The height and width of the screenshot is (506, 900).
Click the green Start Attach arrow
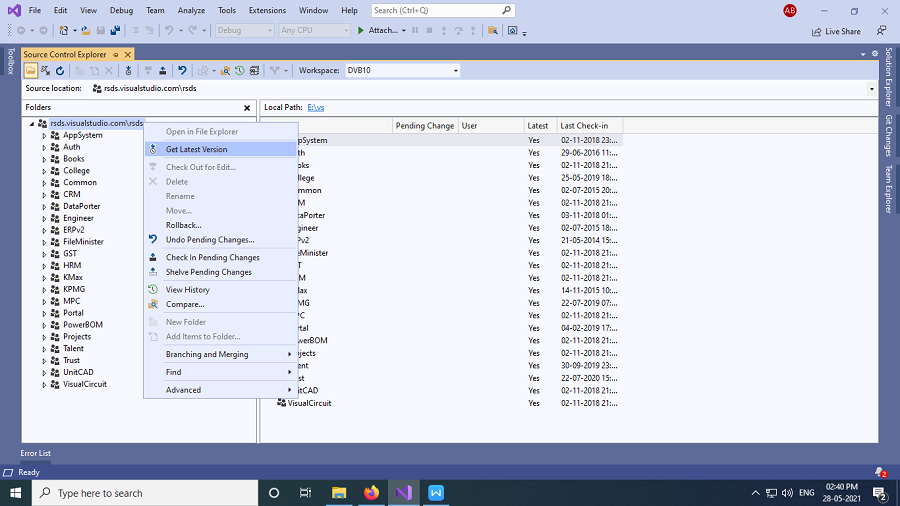pyautogui.click(x=360, y=30)
